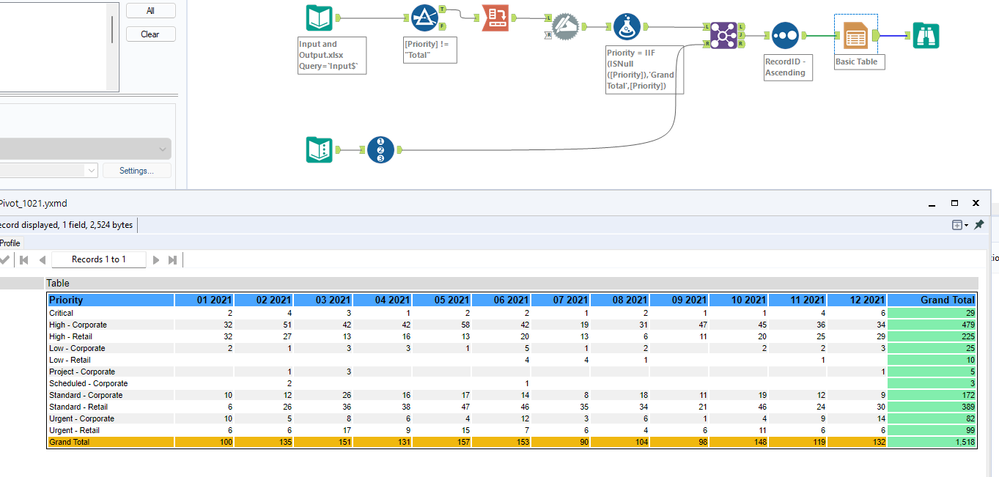Image resolution: width=999 pixels, height=477 pixels.
Task: Click the checkmark icon in results toolbar
Action: click(5, 260)
